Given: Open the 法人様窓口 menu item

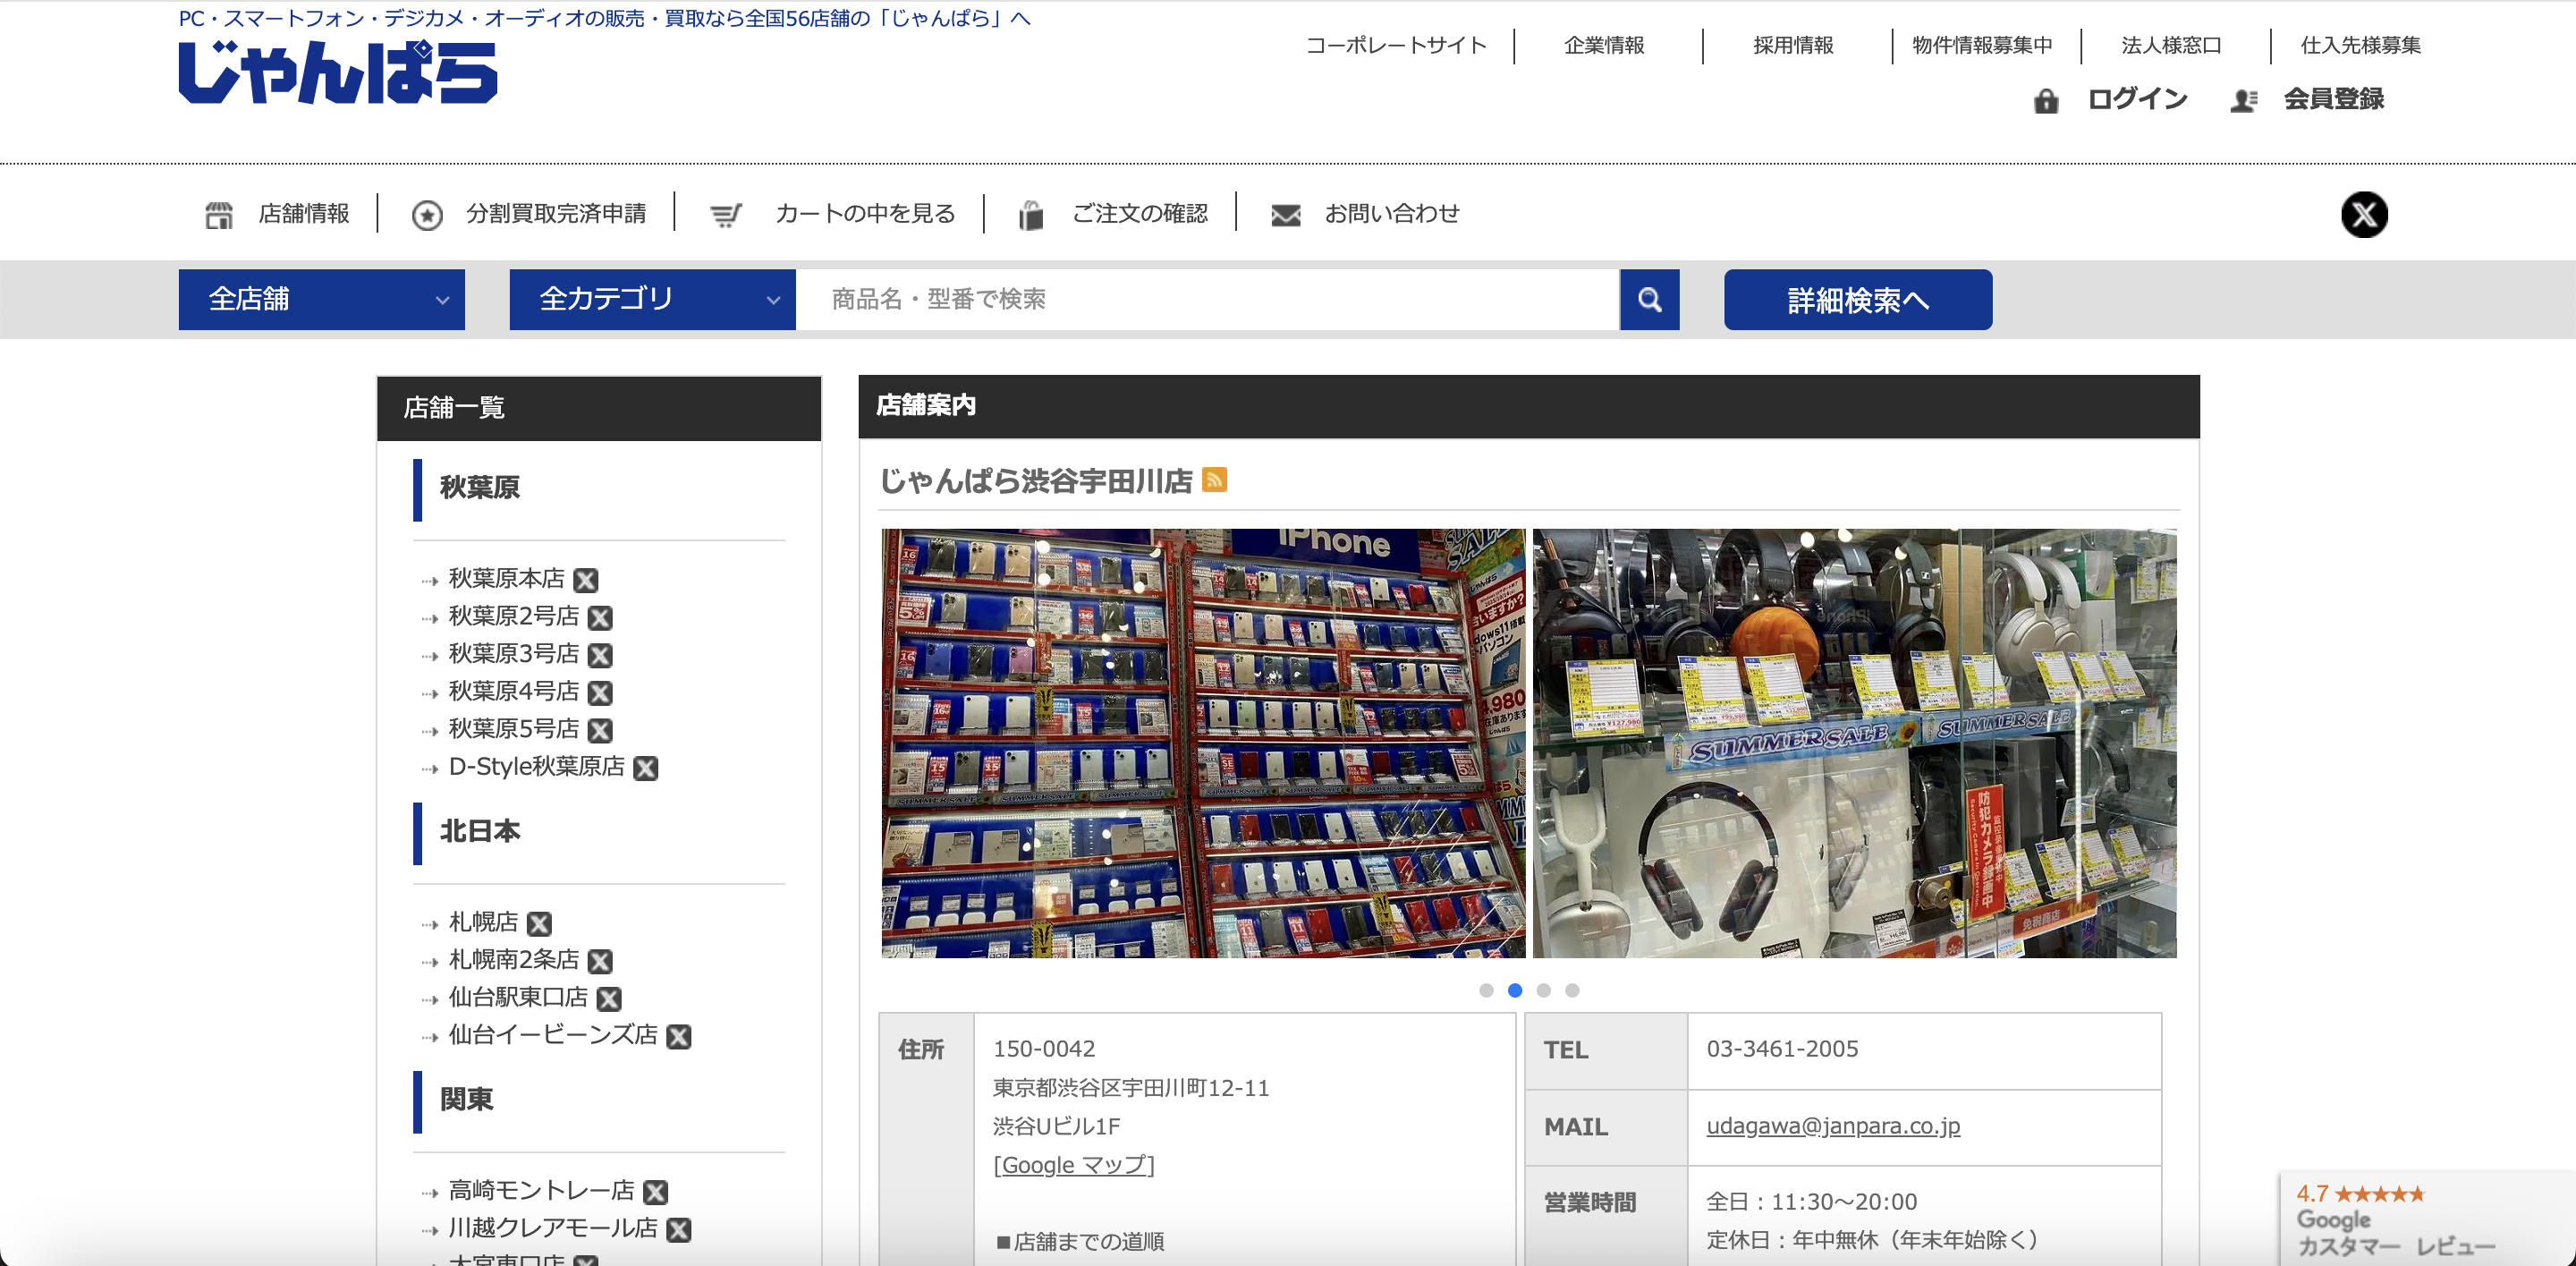Looking at the screenshot, I should (x=2171, y=45).
